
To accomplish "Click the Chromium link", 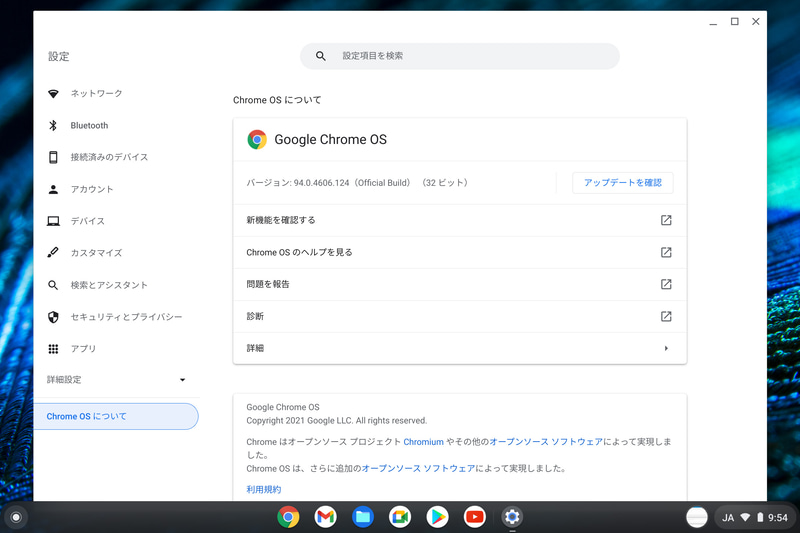I will pyautogui.click(x=423, y=442).
